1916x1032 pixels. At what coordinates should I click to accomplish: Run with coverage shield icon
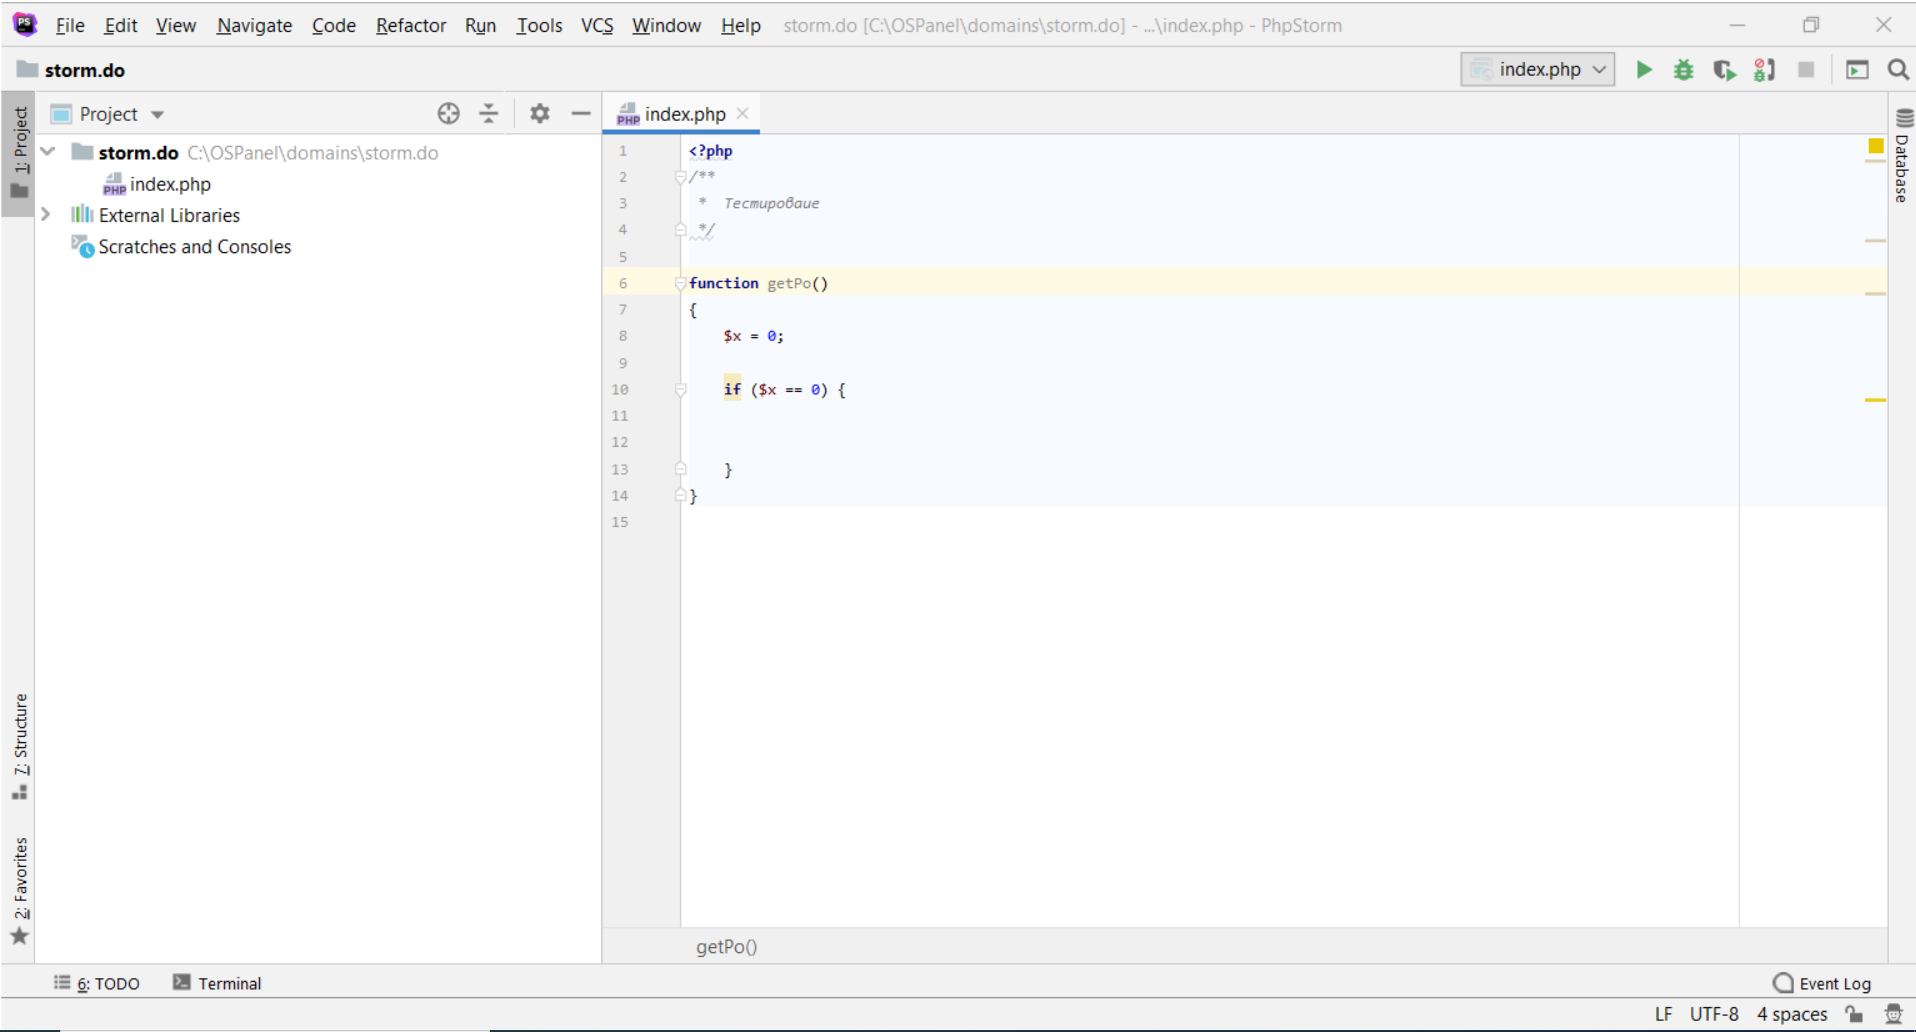1724,70
